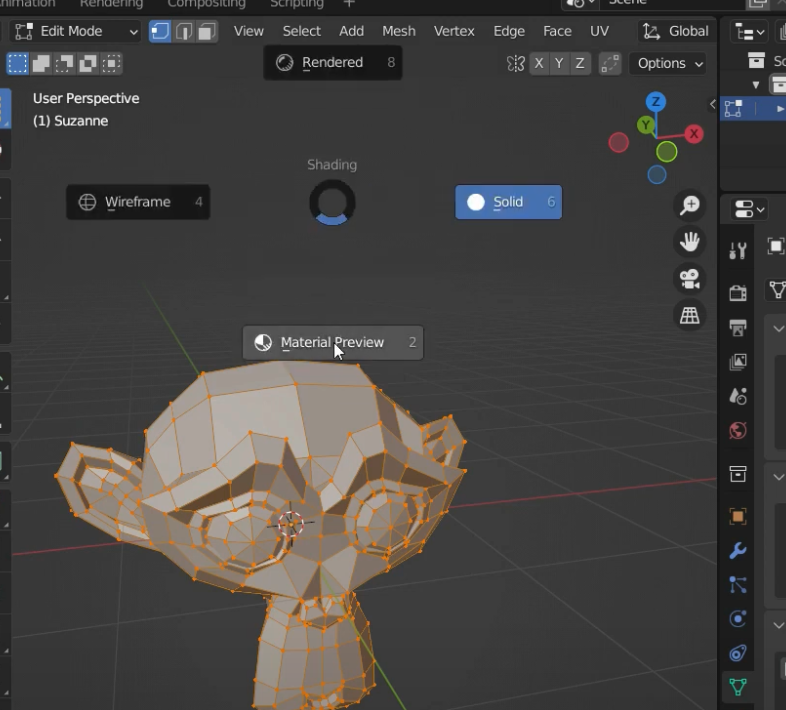Click the blue Z axis gizmo
The width and height of the screenshot is (786, 710).
[656, 101]
